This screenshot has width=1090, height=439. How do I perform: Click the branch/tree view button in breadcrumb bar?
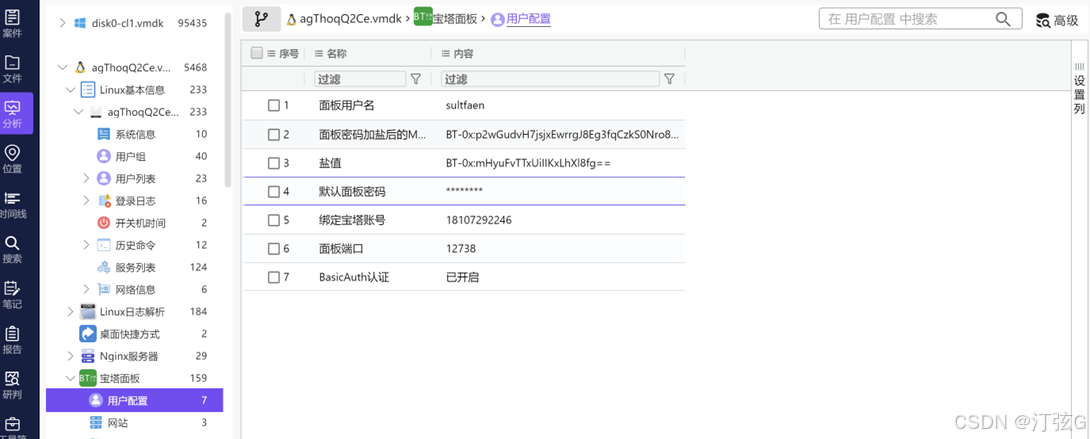pos(261,19)
